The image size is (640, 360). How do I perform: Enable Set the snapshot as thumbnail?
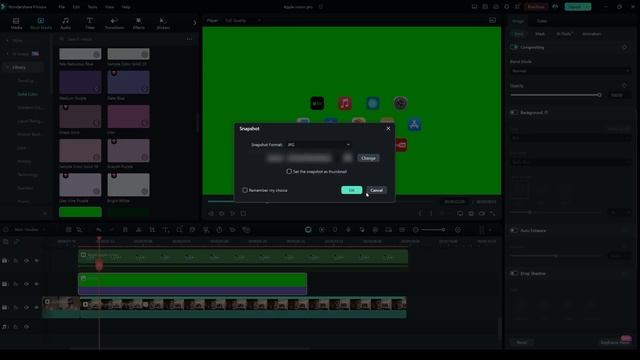pos(289,171)
